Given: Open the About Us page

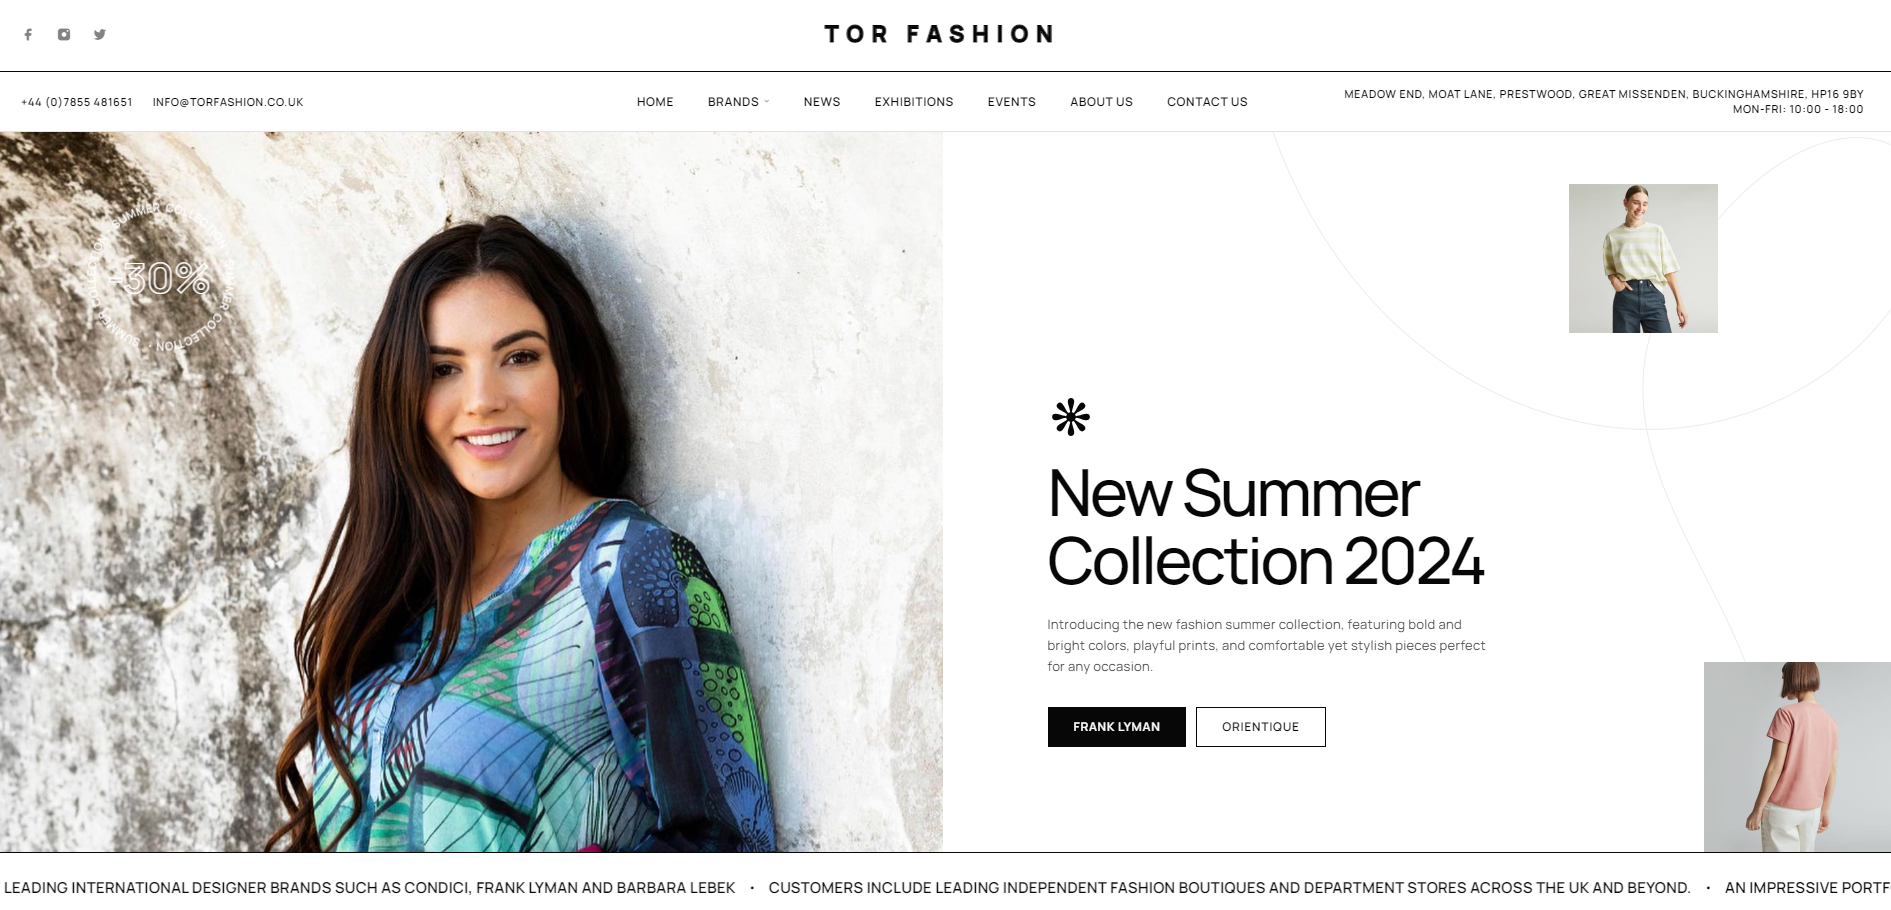Looking at the screenshot, I should tap(1101, 102).
